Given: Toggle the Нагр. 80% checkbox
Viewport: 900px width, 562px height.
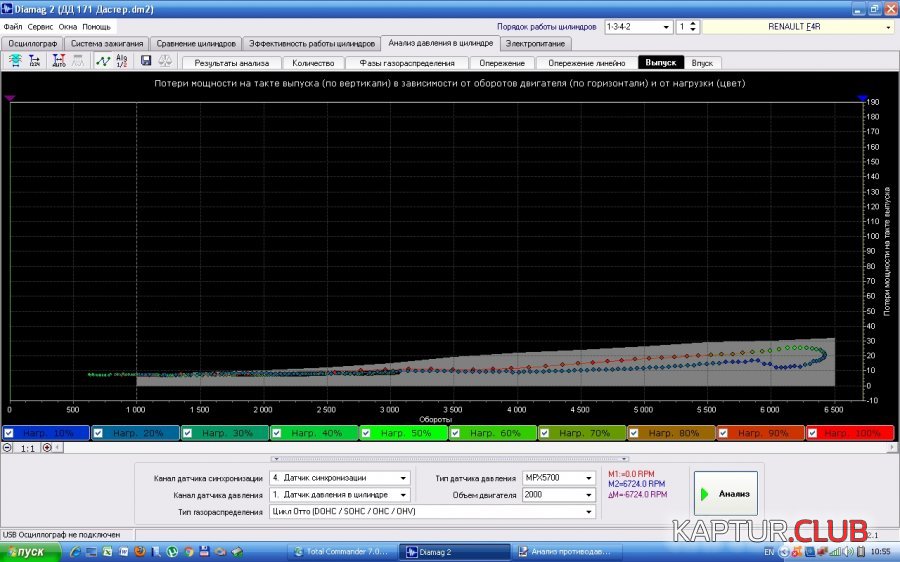Looking at the screenshot, I should point(634,433).
